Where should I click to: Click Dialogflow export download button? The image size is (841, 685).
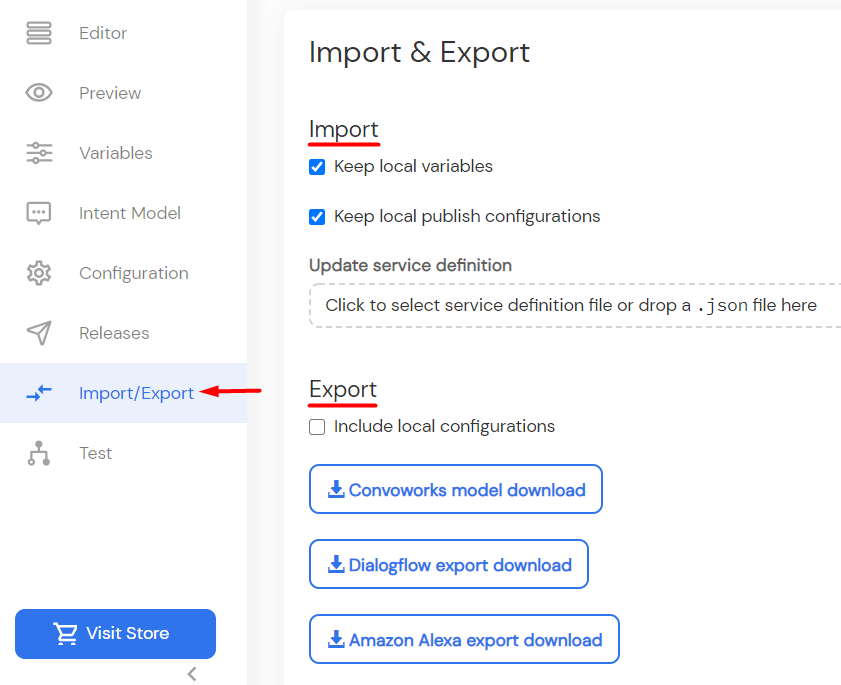pos(449,564)
